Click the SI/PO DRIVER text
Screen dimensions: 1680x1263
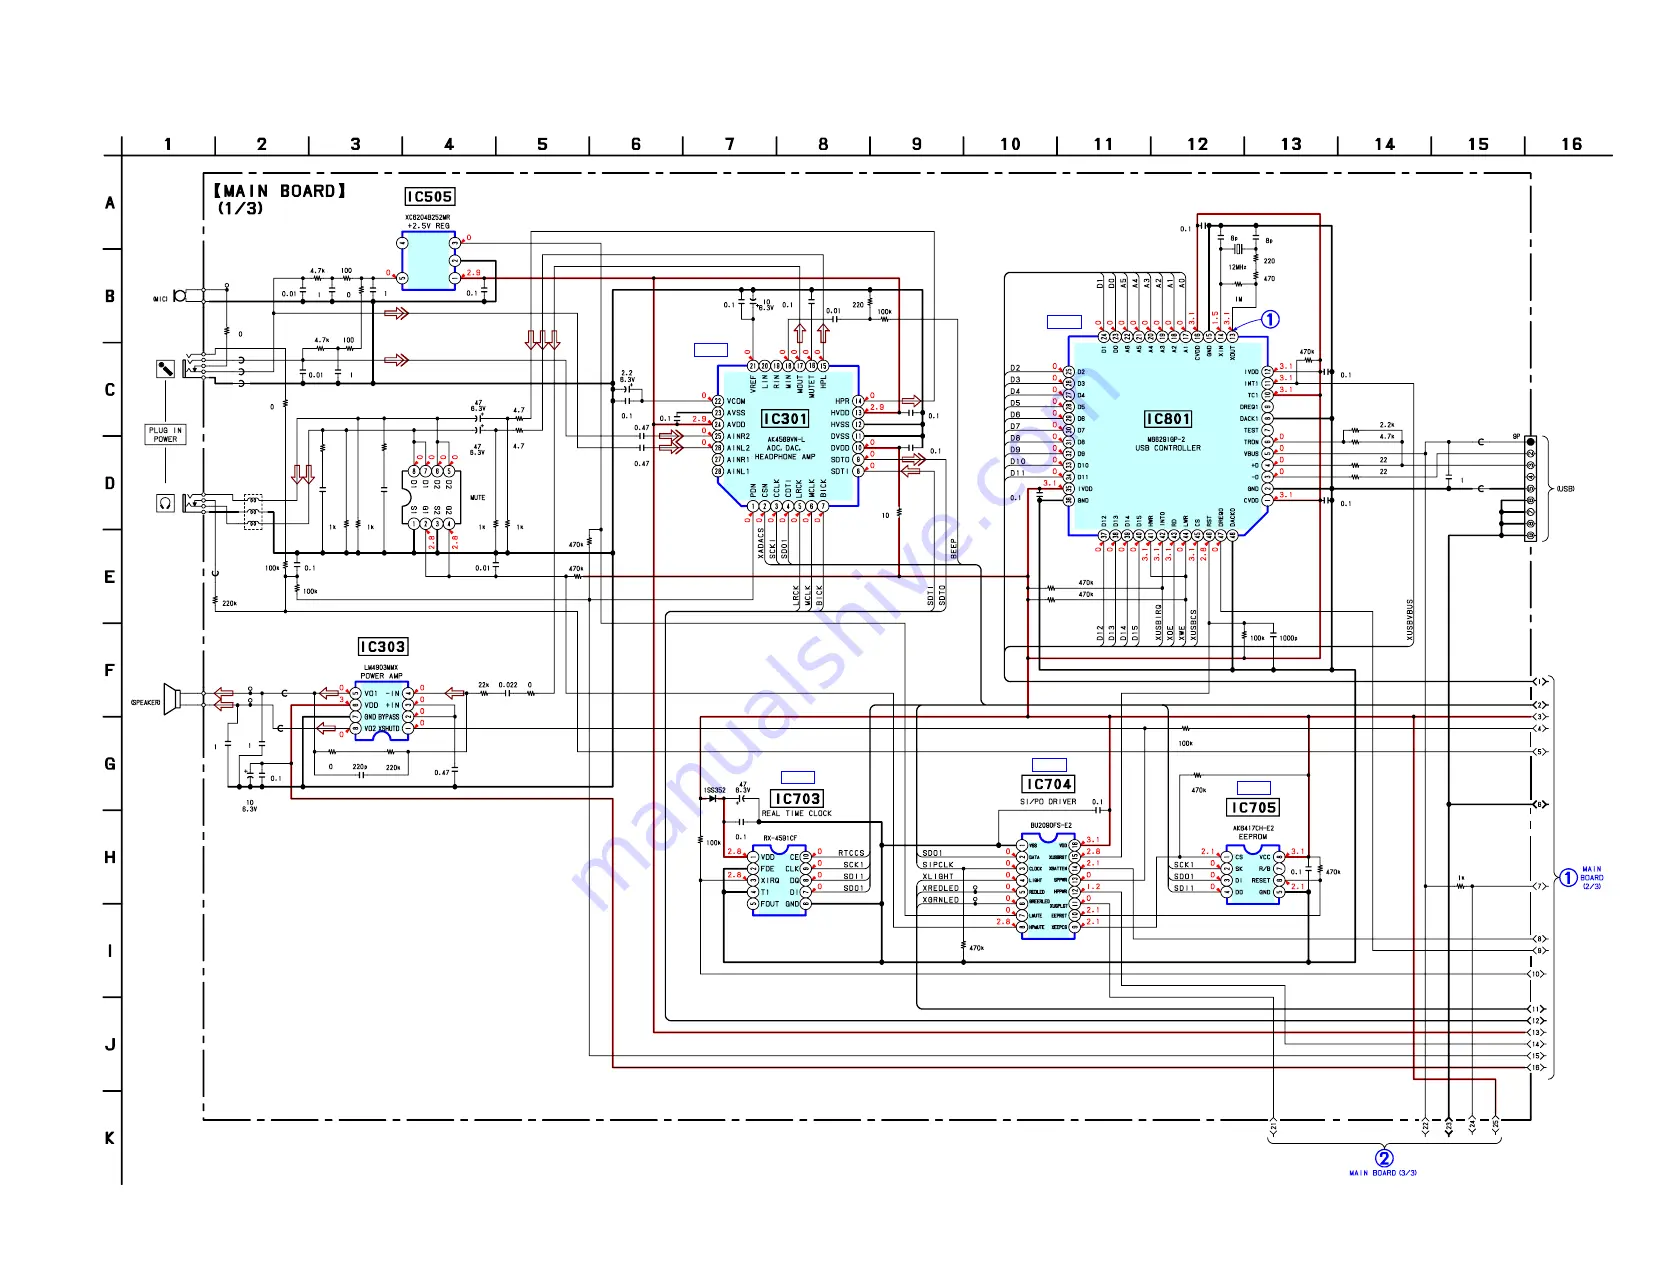tap(1049, 802)
